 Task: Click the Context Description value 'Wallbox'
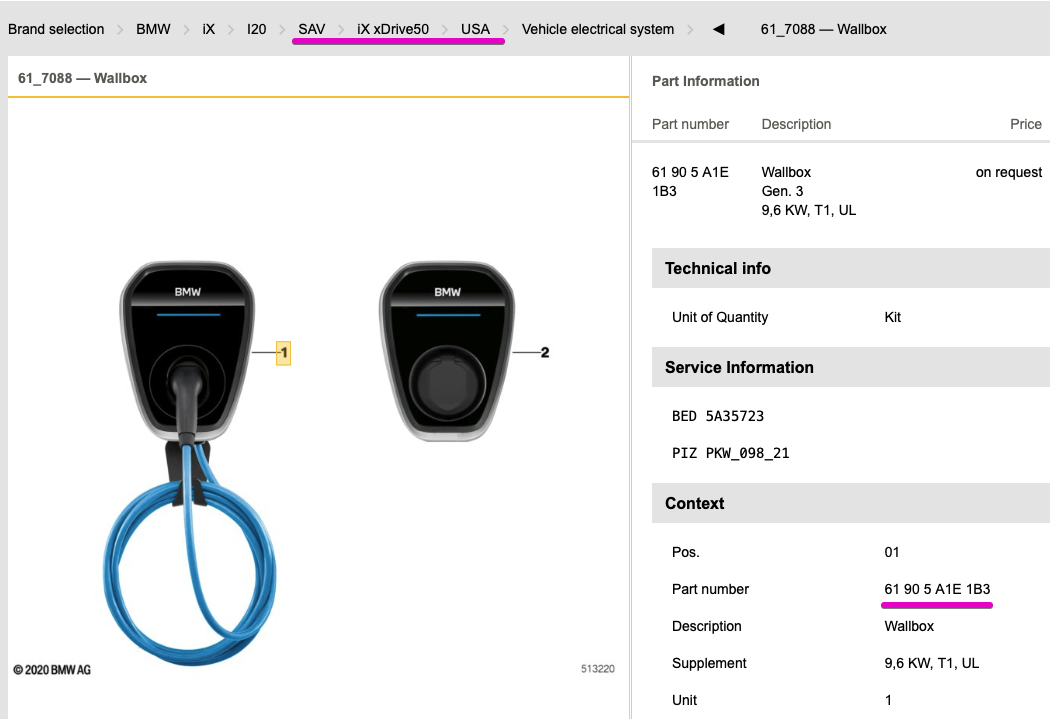point(909,626)
